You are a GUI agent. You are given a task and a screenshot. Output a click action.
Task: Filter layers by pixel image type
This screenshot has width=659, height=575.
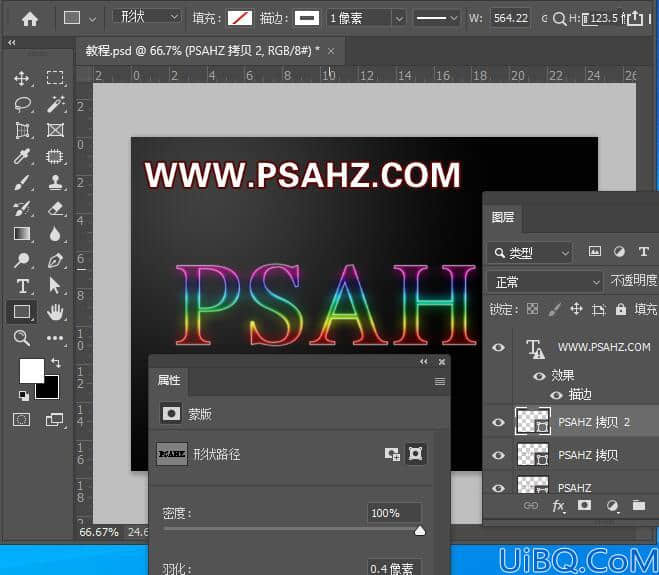pyautogui.click(x=594, y=251)
